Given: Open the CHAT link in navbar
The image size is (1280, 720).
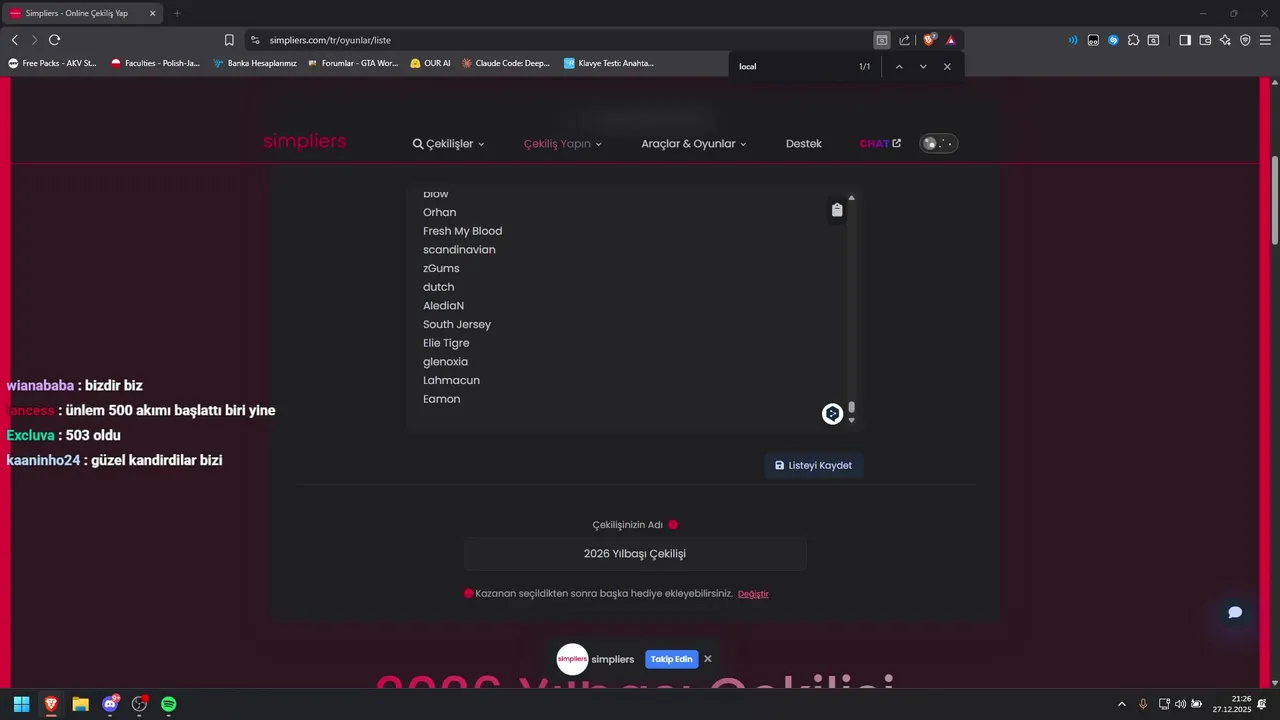Looking at the screenshot, I should click(x=880, y=144).
